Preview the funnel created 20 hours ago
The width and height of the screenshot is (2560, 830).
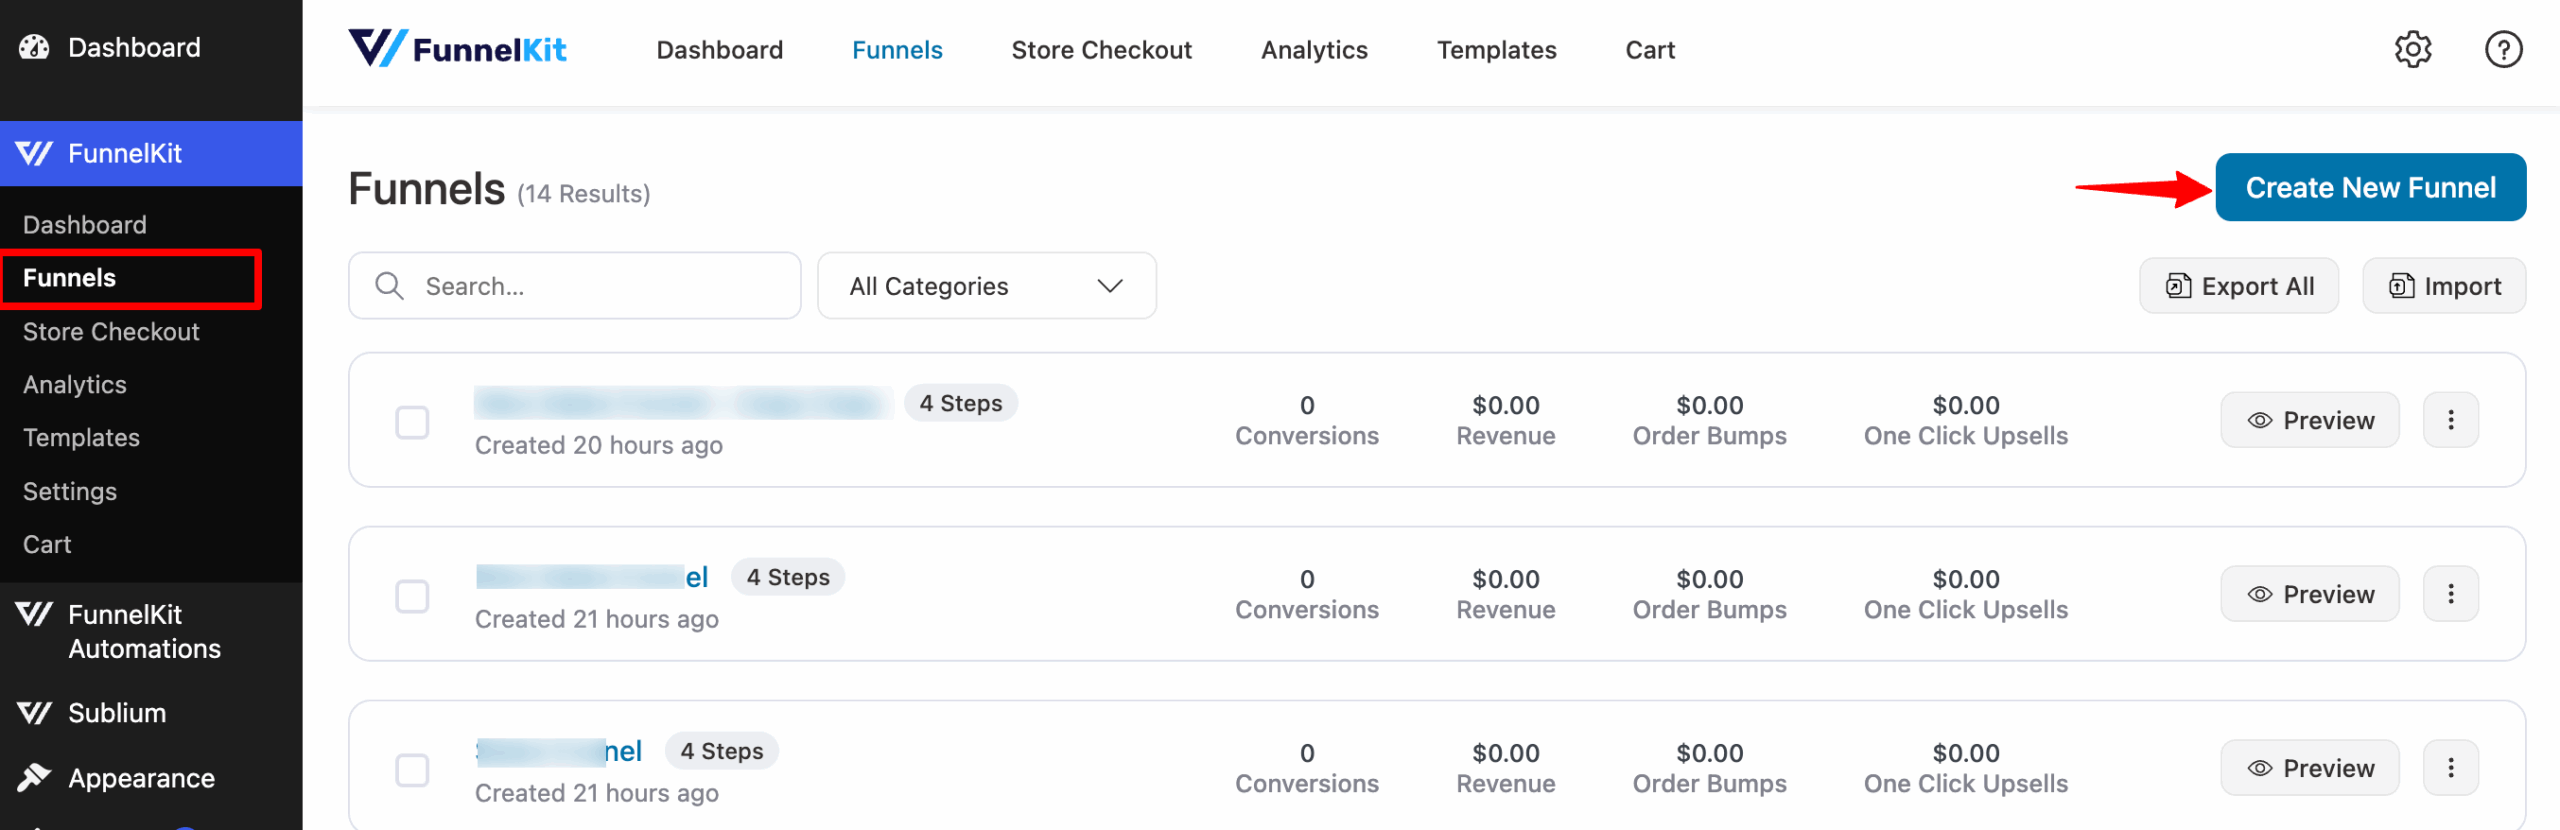(x=2309, y=420)
